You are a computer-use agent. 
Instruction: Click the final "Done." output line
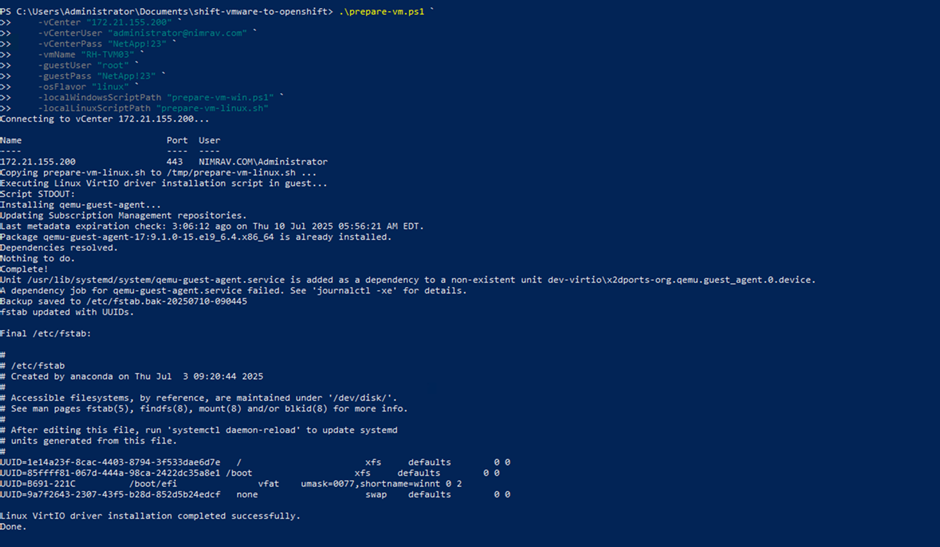(13, 526)
